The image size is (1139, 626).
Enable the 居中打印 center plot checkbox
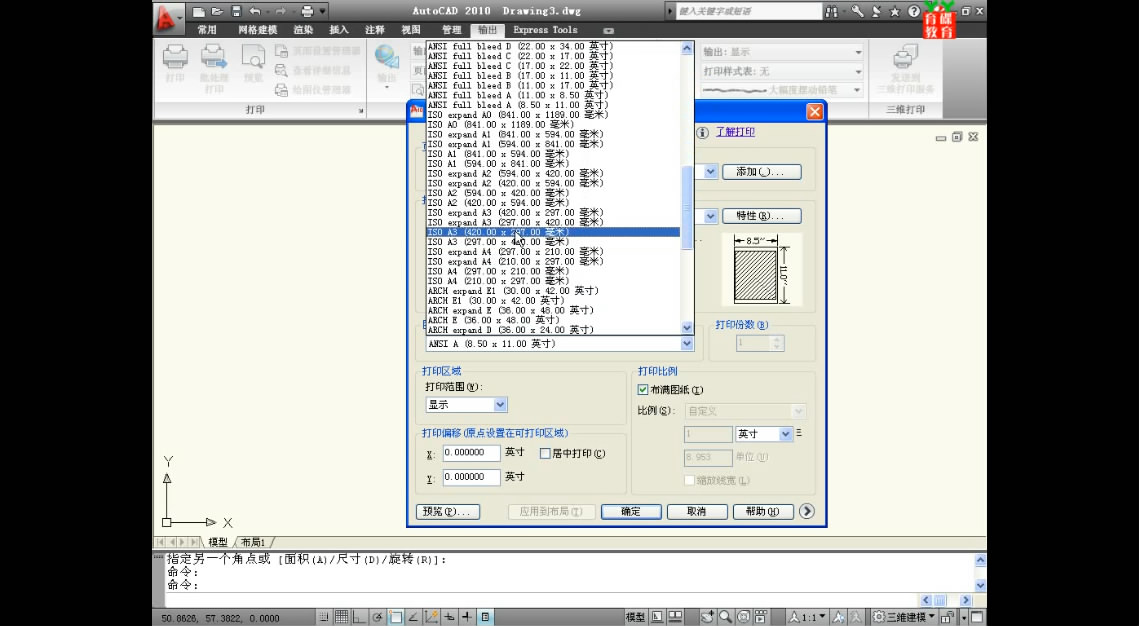[x=546, y=454]
